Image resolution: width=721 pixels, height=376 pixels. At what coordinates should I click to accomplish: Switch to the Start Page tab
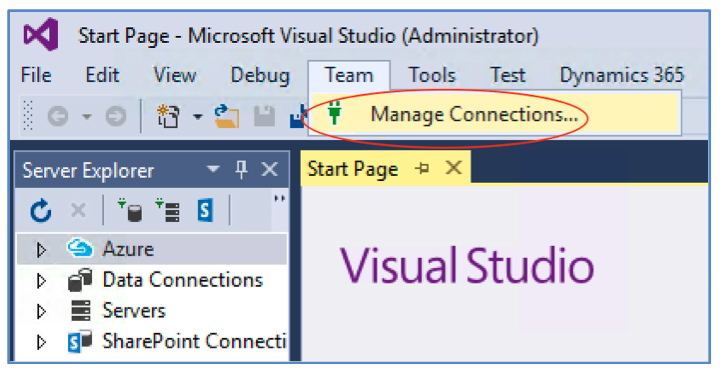pyautogui.click(x=352, y=169)
